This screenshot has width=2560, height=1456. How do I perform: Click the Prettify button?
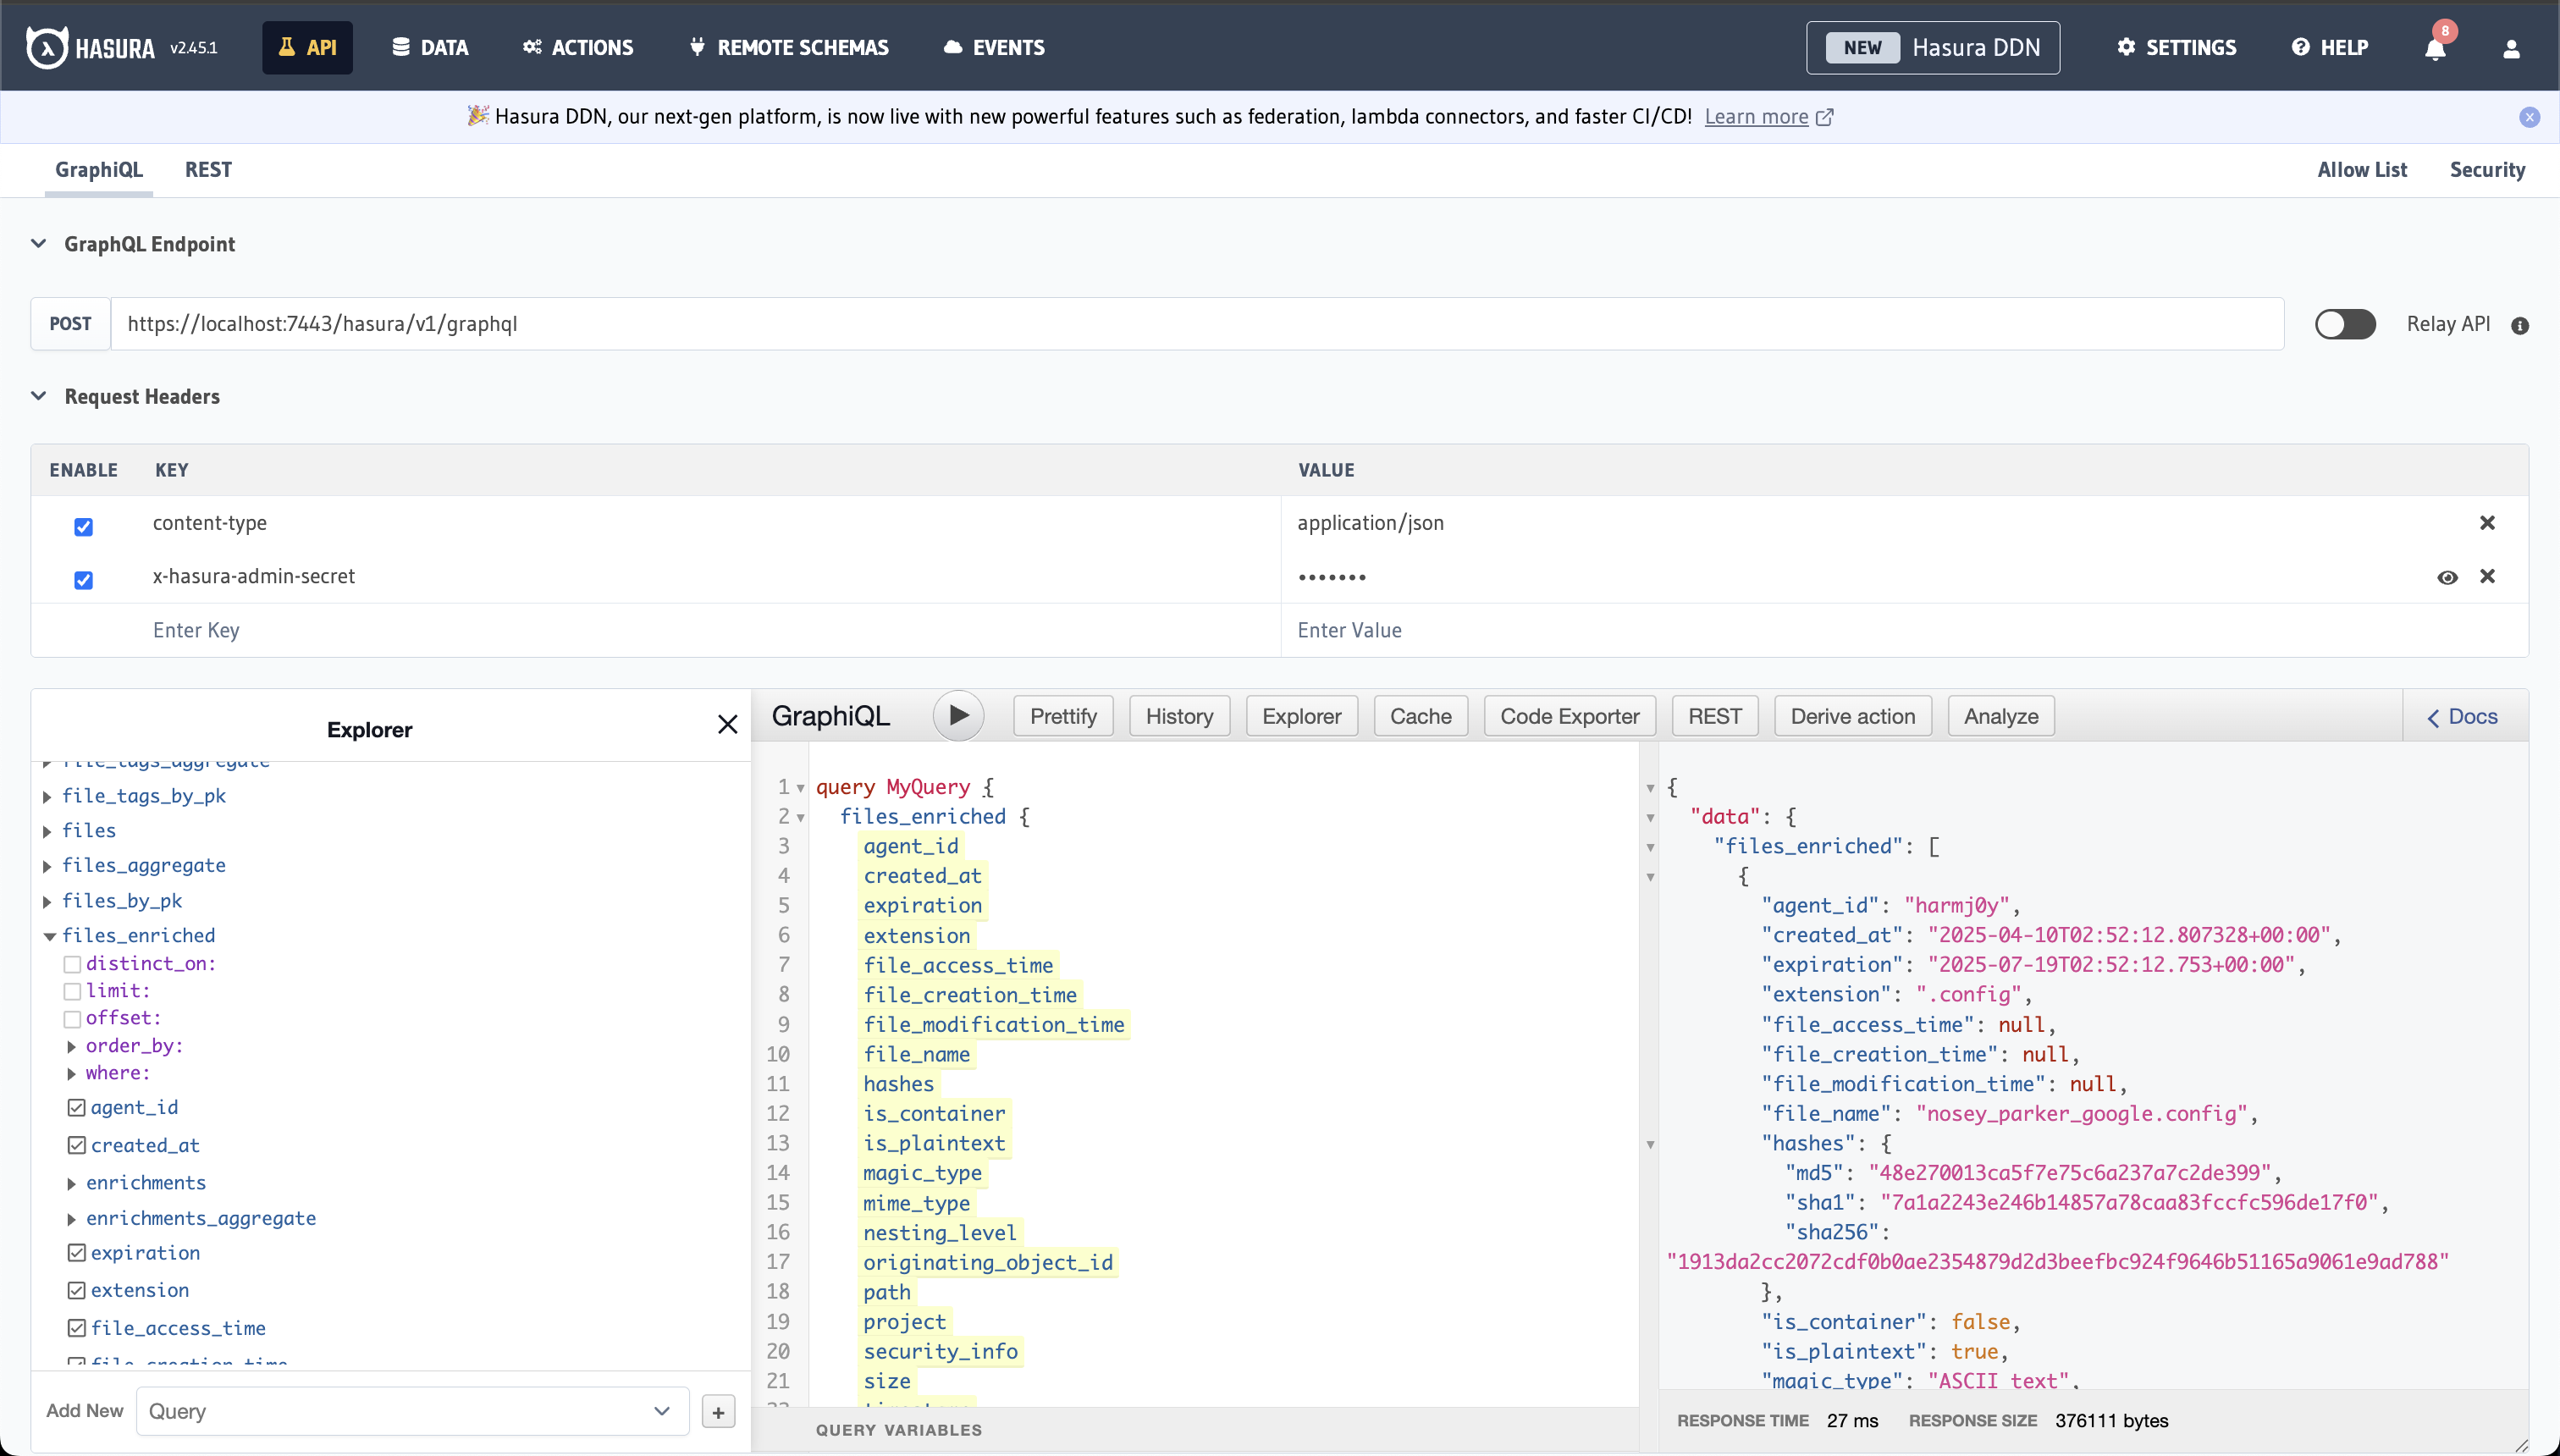pos(1062,716)
